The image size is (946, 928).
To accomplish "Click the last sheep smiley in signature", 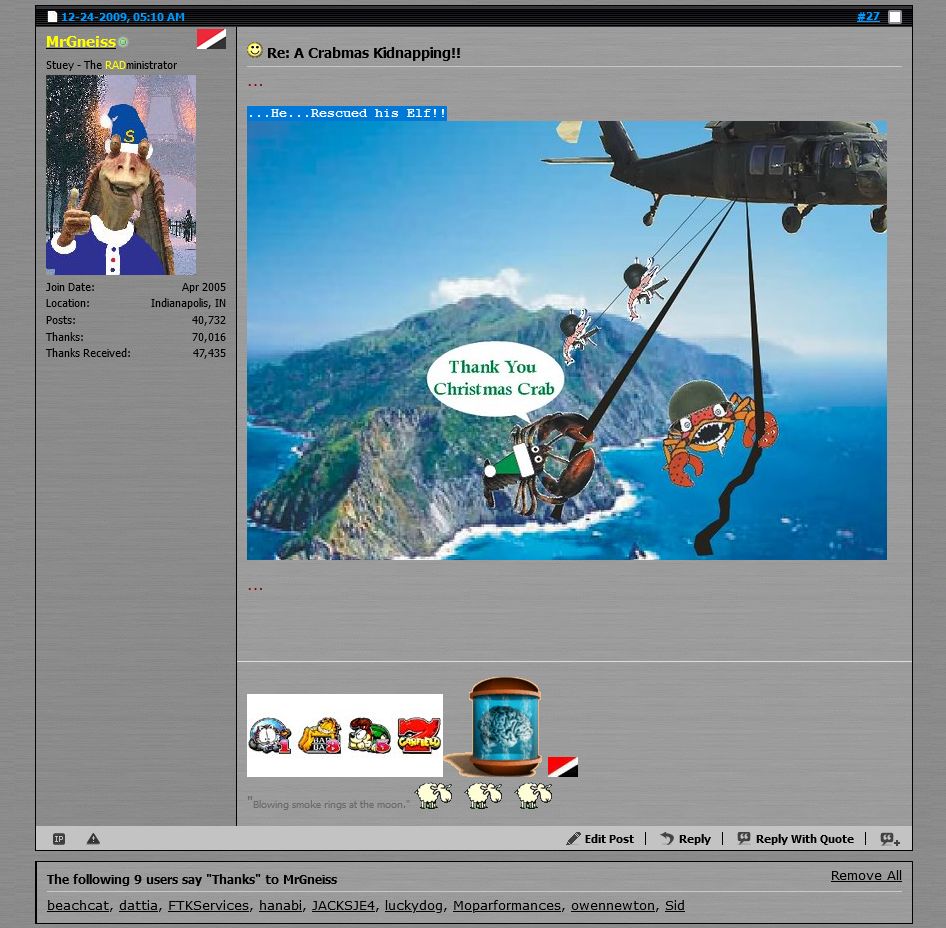I will tap(533, 795).
